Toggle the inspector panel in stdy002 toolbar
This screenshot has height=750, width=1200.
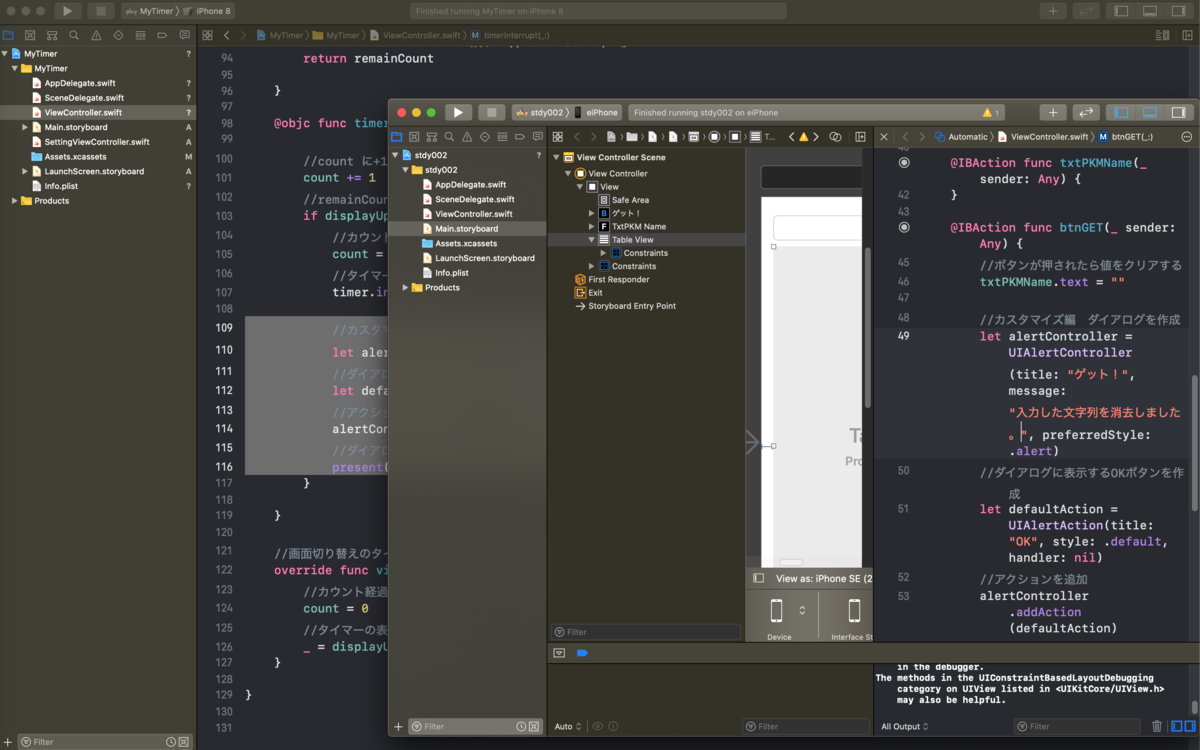pyautogui.click(x=1179, y=112)
